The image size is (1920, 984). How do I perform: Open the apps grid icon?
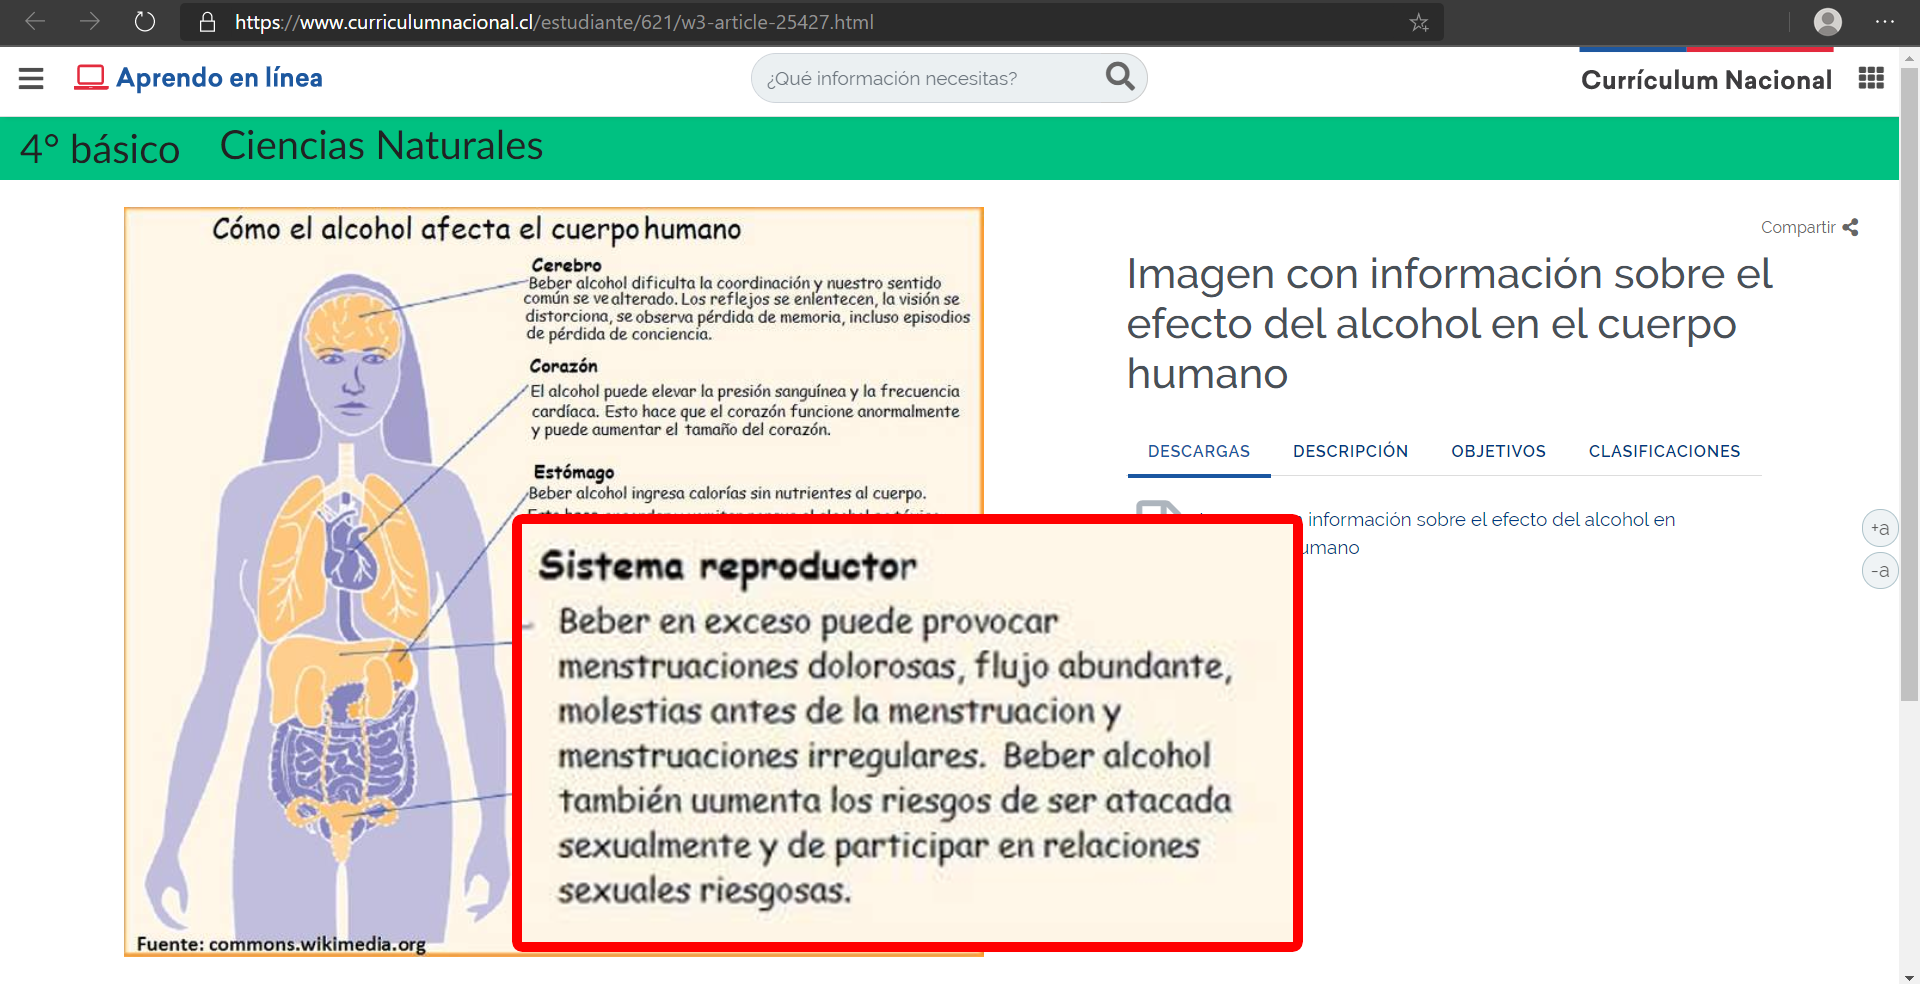tap(1871, 78)
